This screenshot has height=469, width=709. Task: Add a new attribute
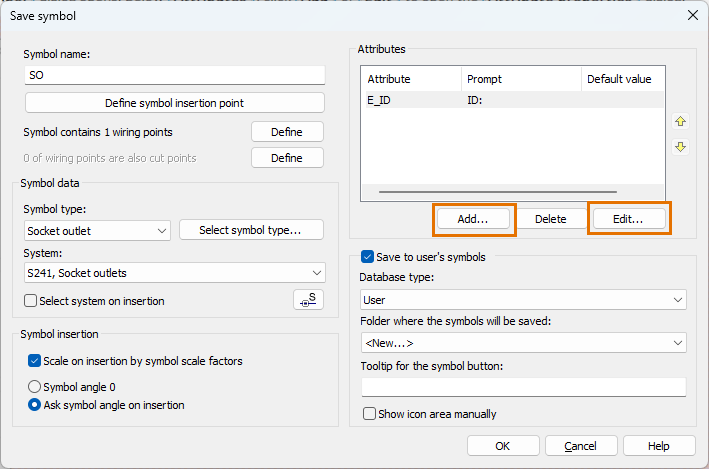(473, 219)
